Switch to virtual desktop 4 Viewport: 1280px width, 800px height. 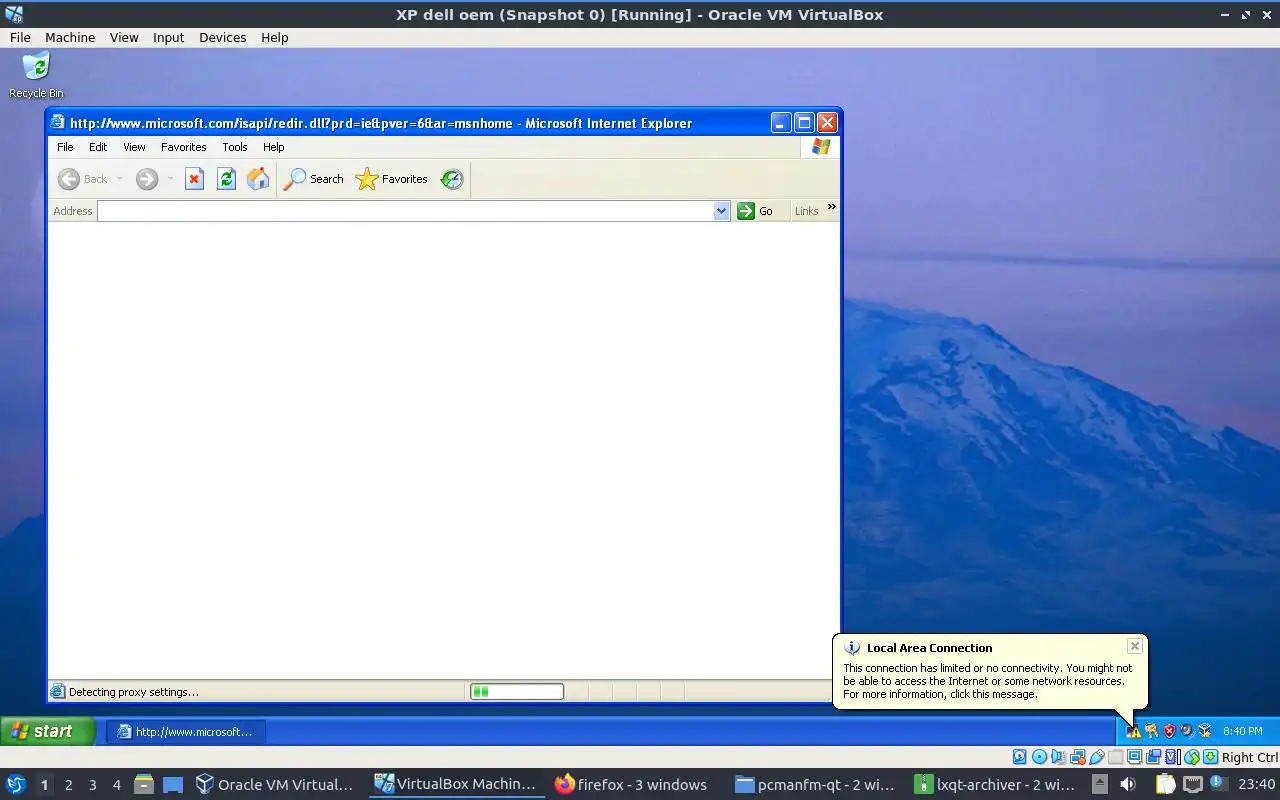click(x=116, y=784)
